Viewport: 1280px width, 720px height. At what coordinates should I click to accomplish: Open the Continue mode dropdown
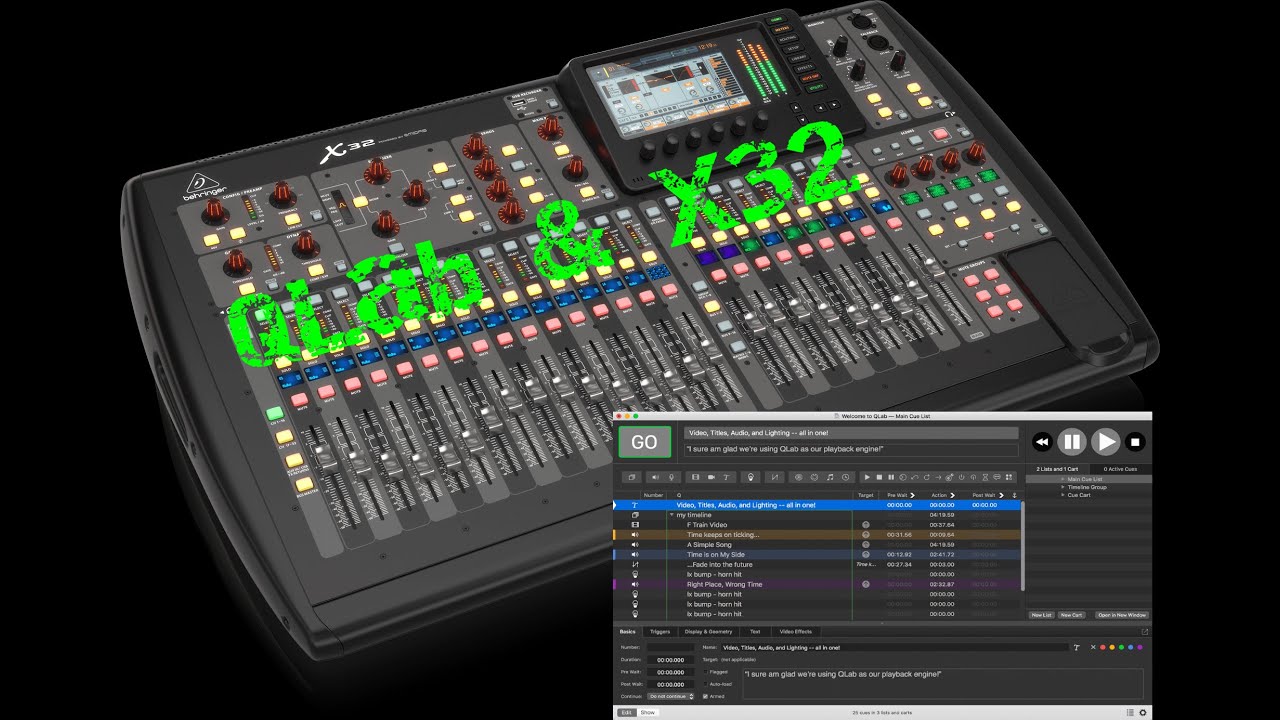point(670,696)
